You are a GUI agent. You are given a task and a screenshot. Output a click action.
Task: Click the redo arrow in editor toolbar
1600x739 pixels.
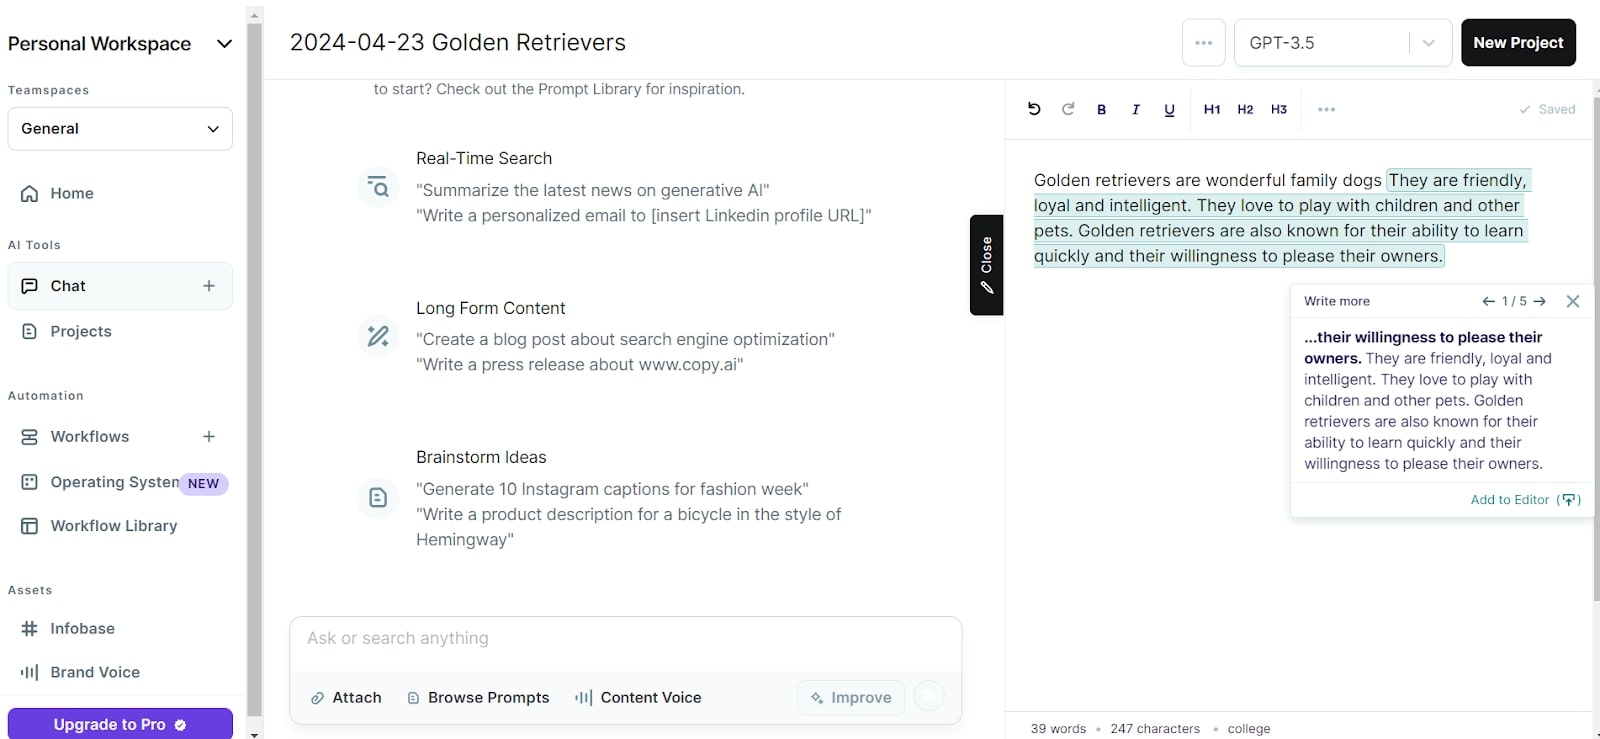pos(1068,109)
